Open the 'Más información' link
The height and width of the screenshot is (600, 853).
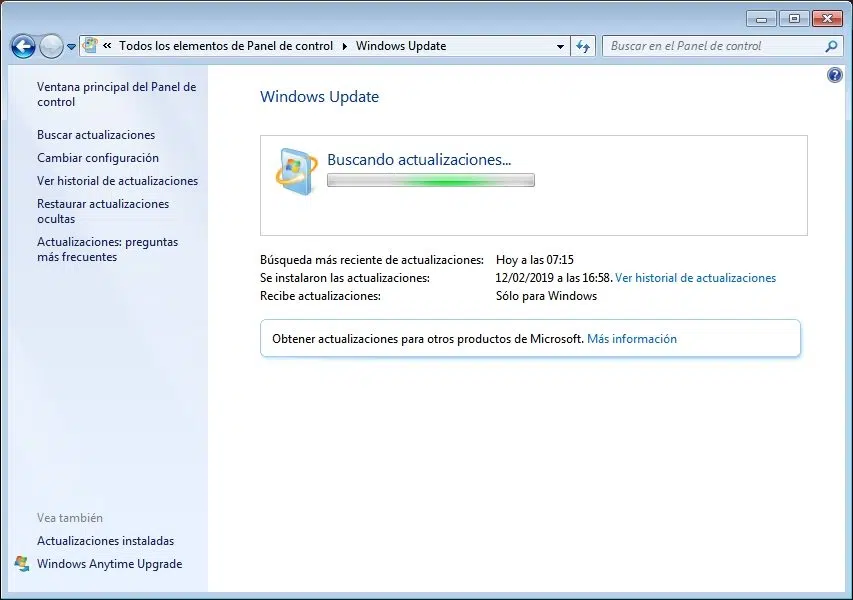[632, 338]
